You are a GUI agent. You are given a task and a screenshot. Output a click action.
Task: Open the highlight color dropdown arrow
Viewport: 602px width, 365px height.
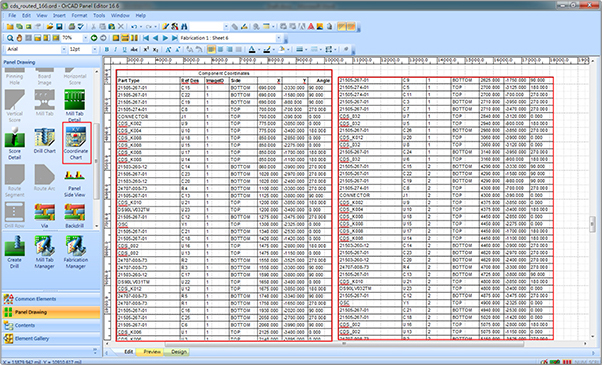(274, 50)
